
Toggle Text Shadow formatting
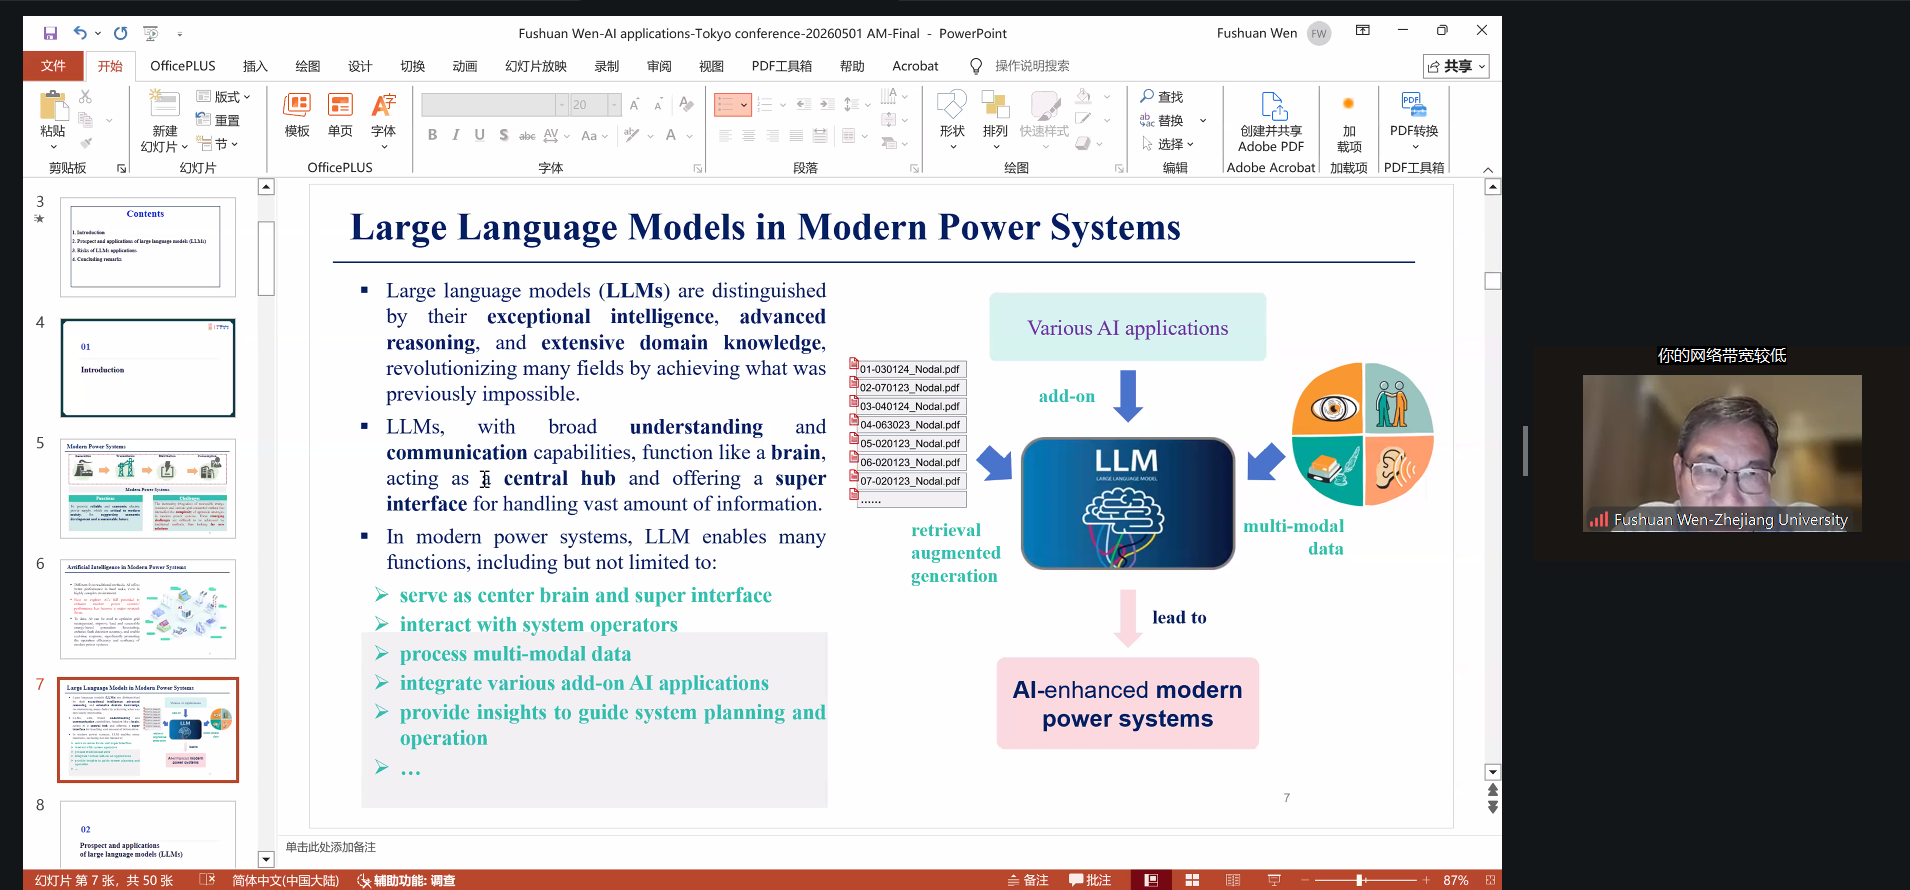click(504, 135)
